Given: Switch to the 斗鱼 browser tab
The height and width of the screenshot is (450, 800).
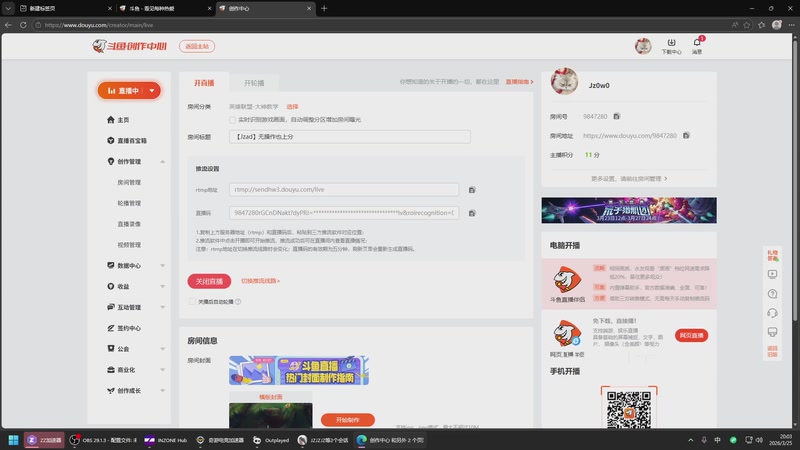Looking at the screenshot, I should 165,8.
